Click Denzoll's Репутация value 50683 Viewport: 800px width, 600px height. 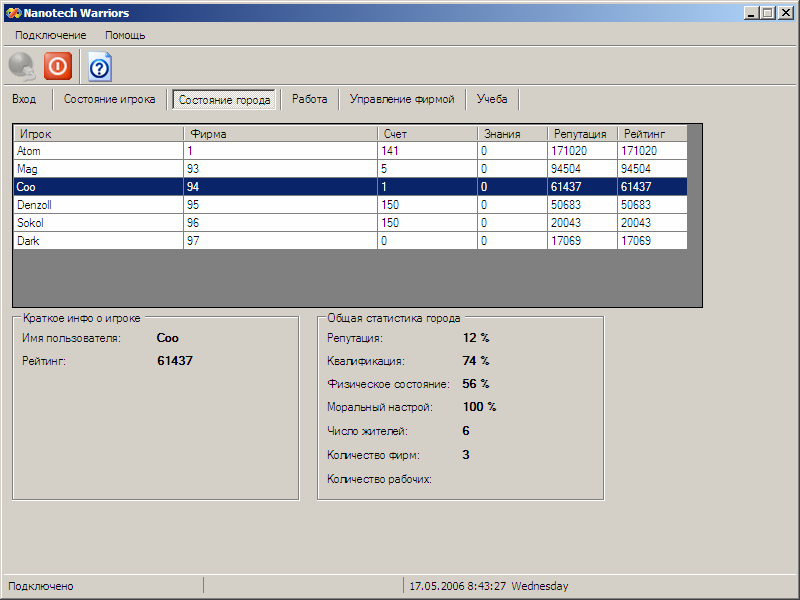point(582,205)
